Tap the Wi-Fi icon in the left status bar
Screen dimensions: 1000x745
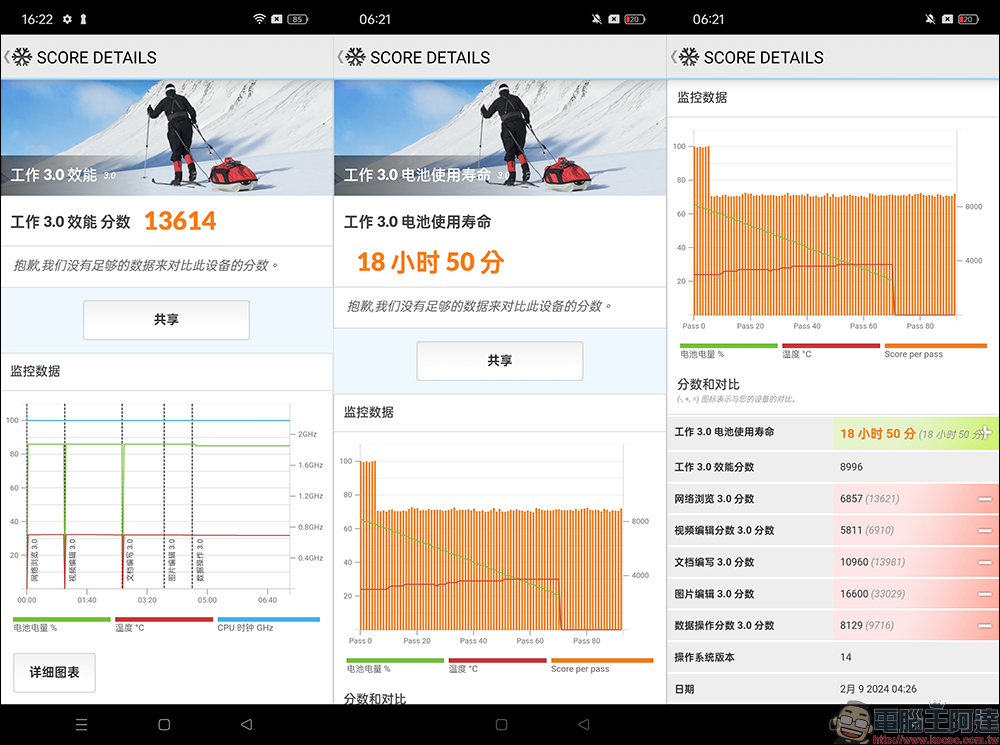(x=259, y=19)
